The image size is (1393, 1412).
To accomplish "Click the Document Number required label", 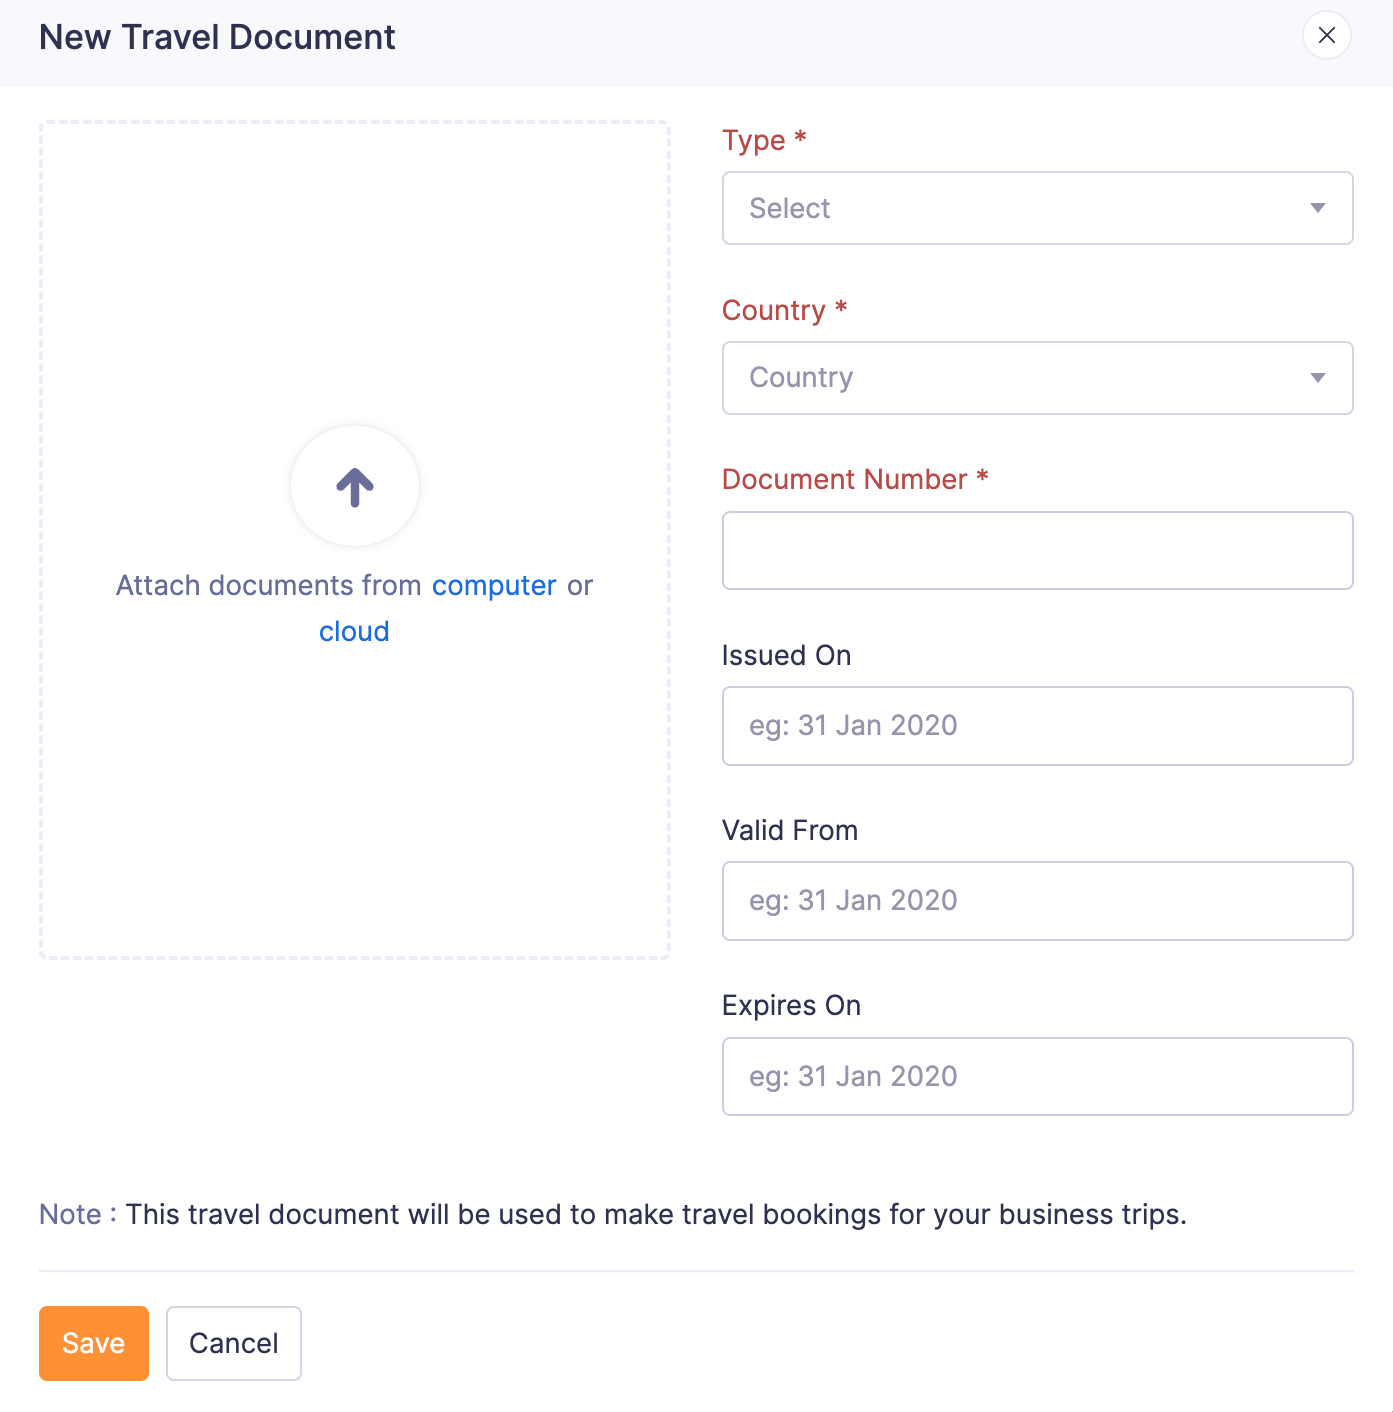I will [x=853, y=479].
